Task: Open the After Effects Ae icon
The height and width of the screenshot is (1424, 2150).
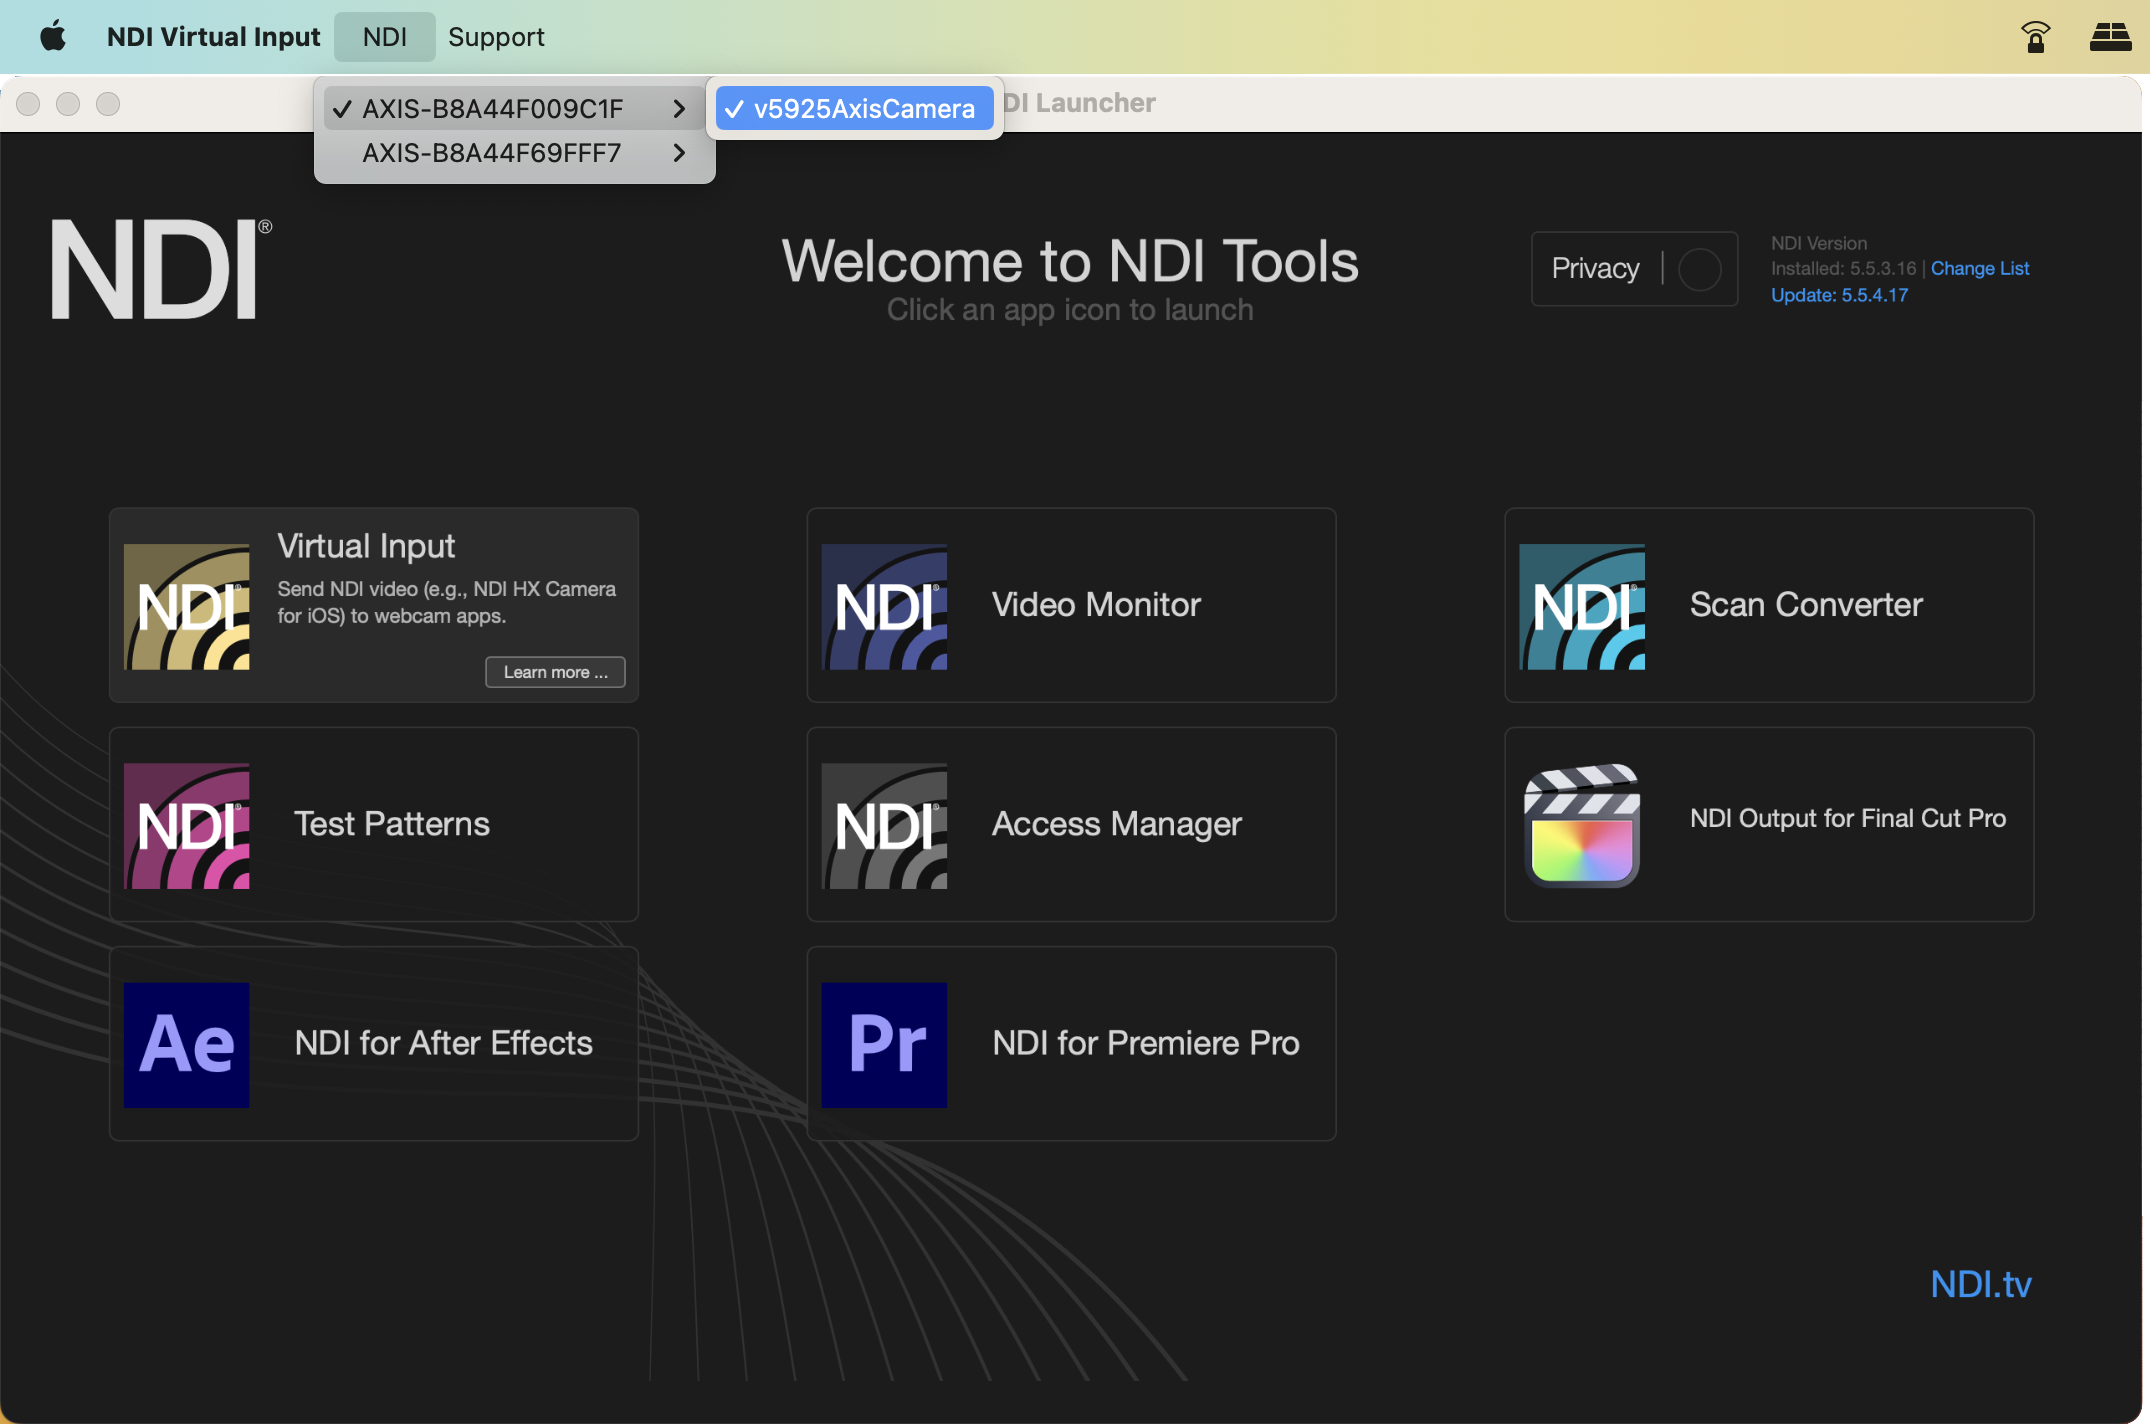Action: 186,1044
